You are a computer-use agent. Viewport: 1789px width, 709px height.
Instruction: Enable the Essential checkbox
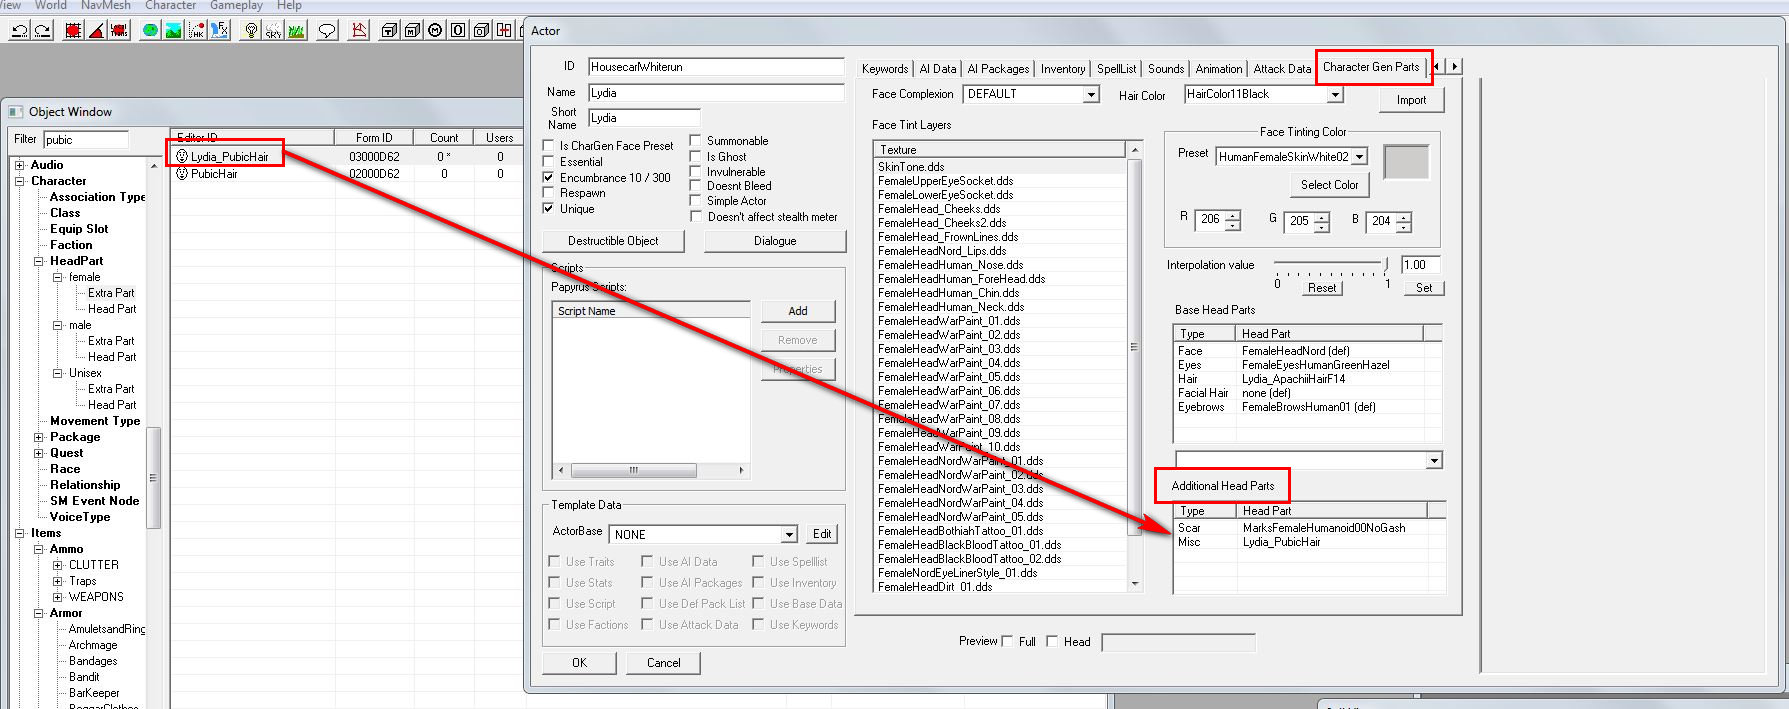point(548,162)
